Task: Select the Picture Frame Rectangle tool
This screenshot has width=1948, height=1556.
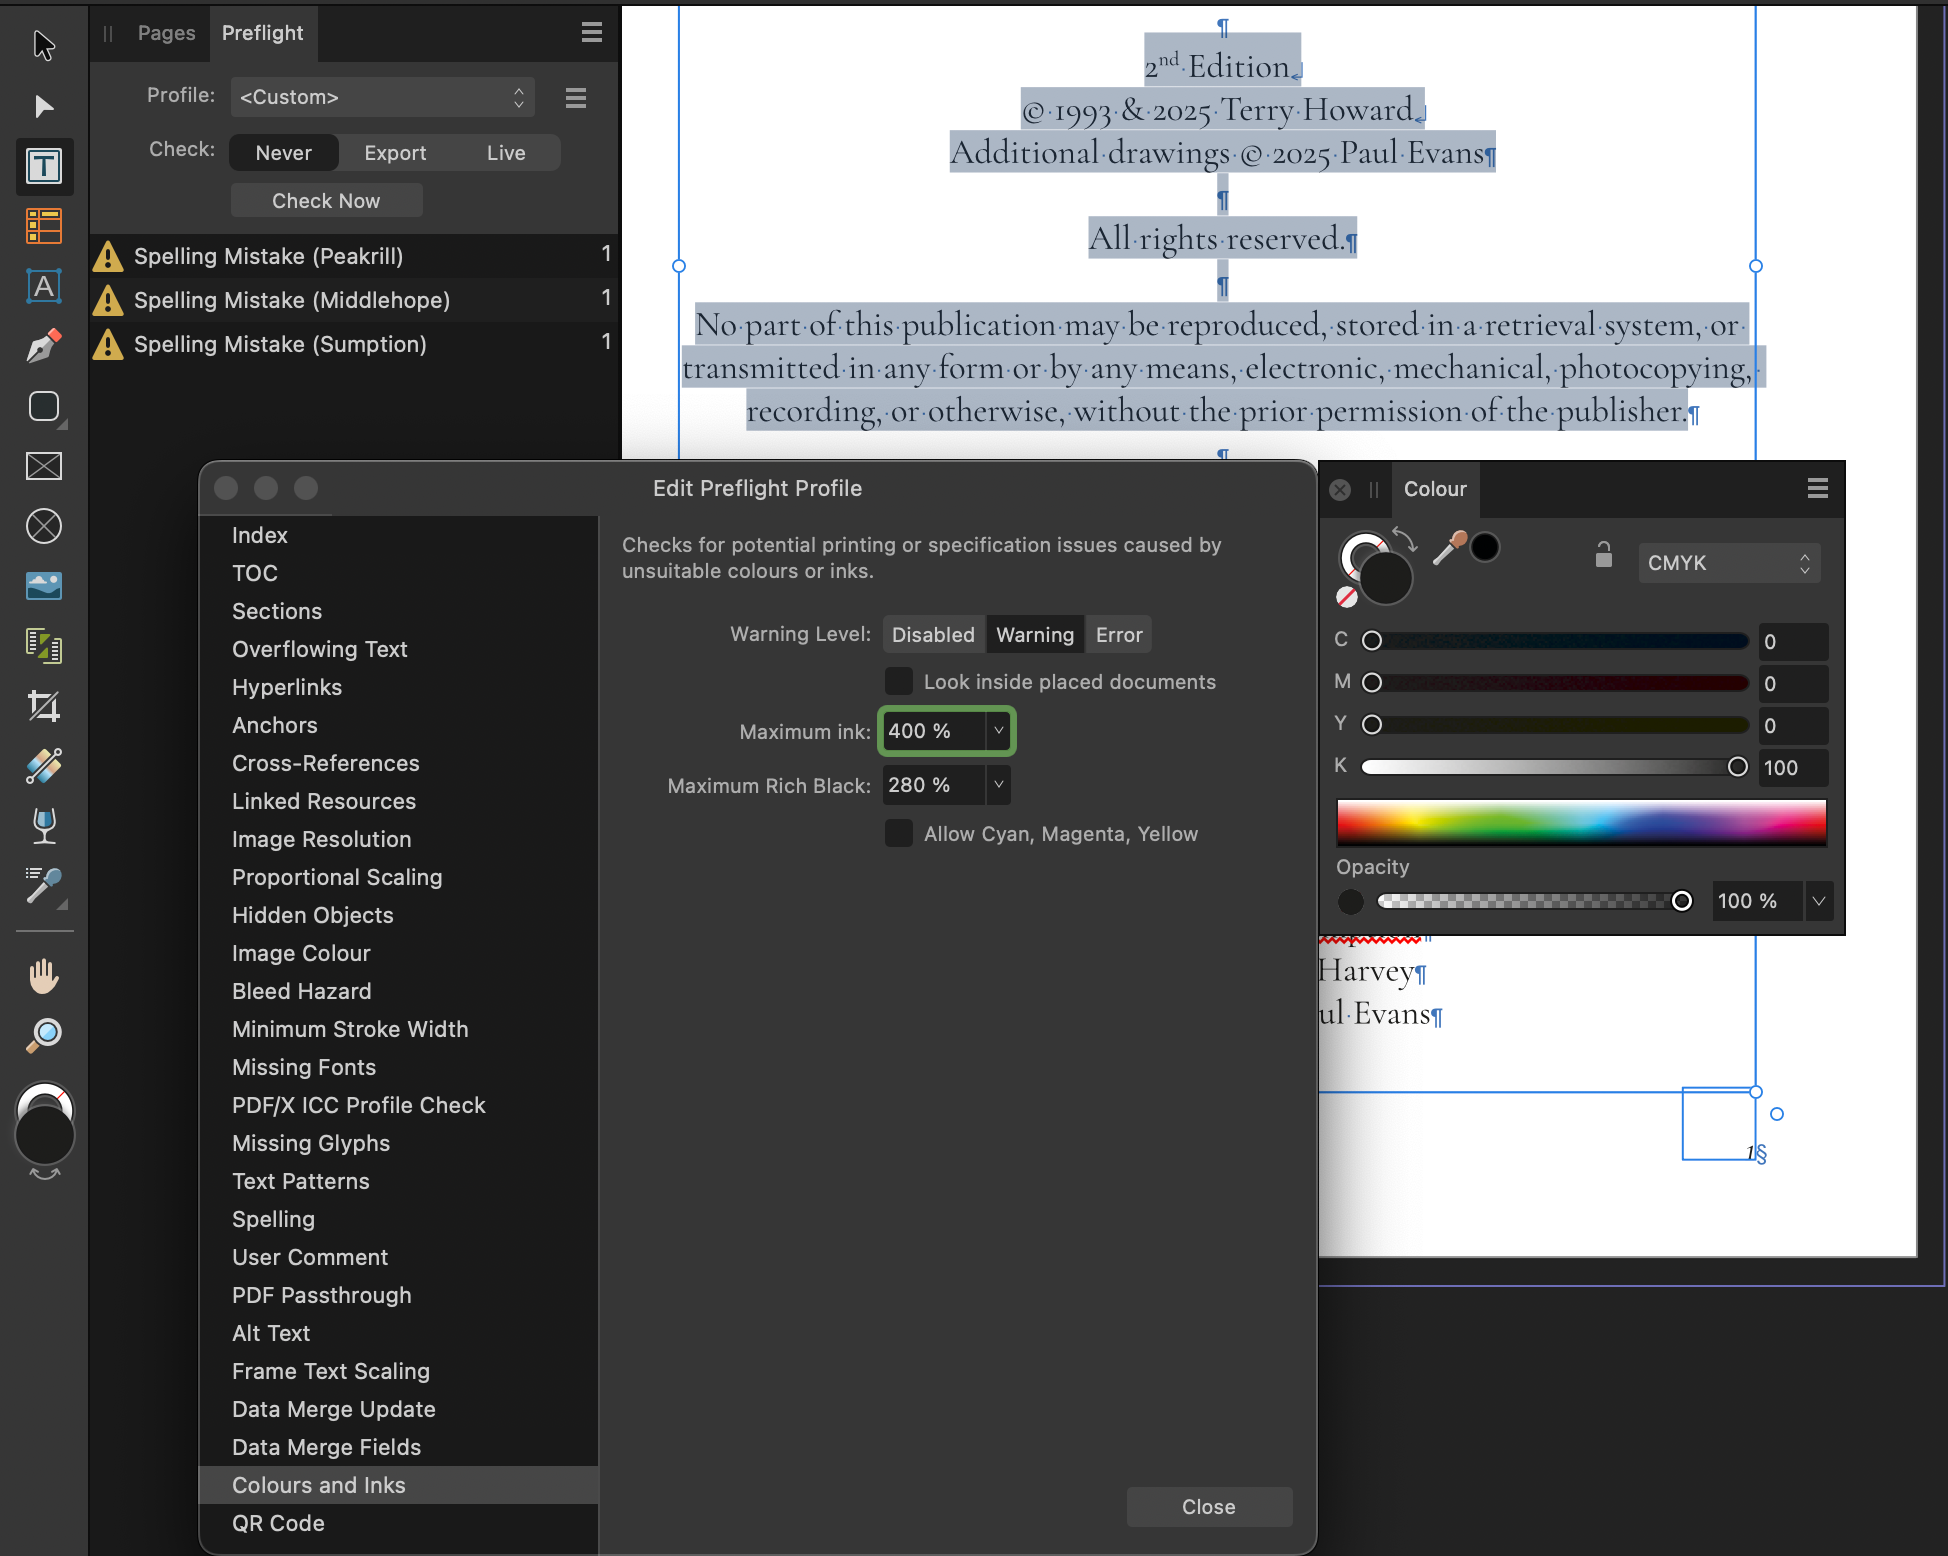Action: coord(44,466)
